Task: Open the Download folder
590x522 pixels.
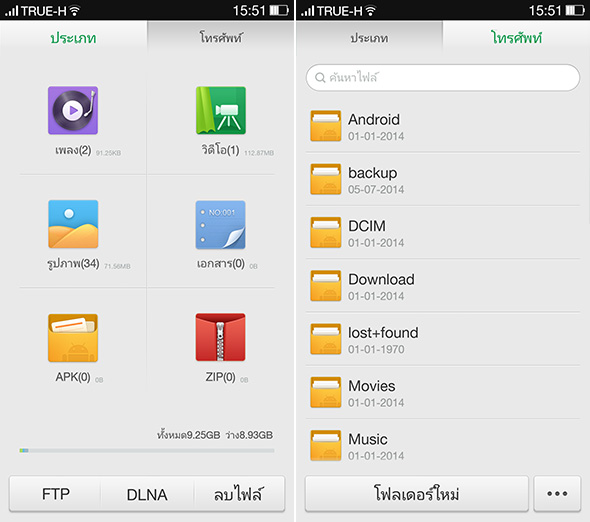Action: tap(443, 286)
